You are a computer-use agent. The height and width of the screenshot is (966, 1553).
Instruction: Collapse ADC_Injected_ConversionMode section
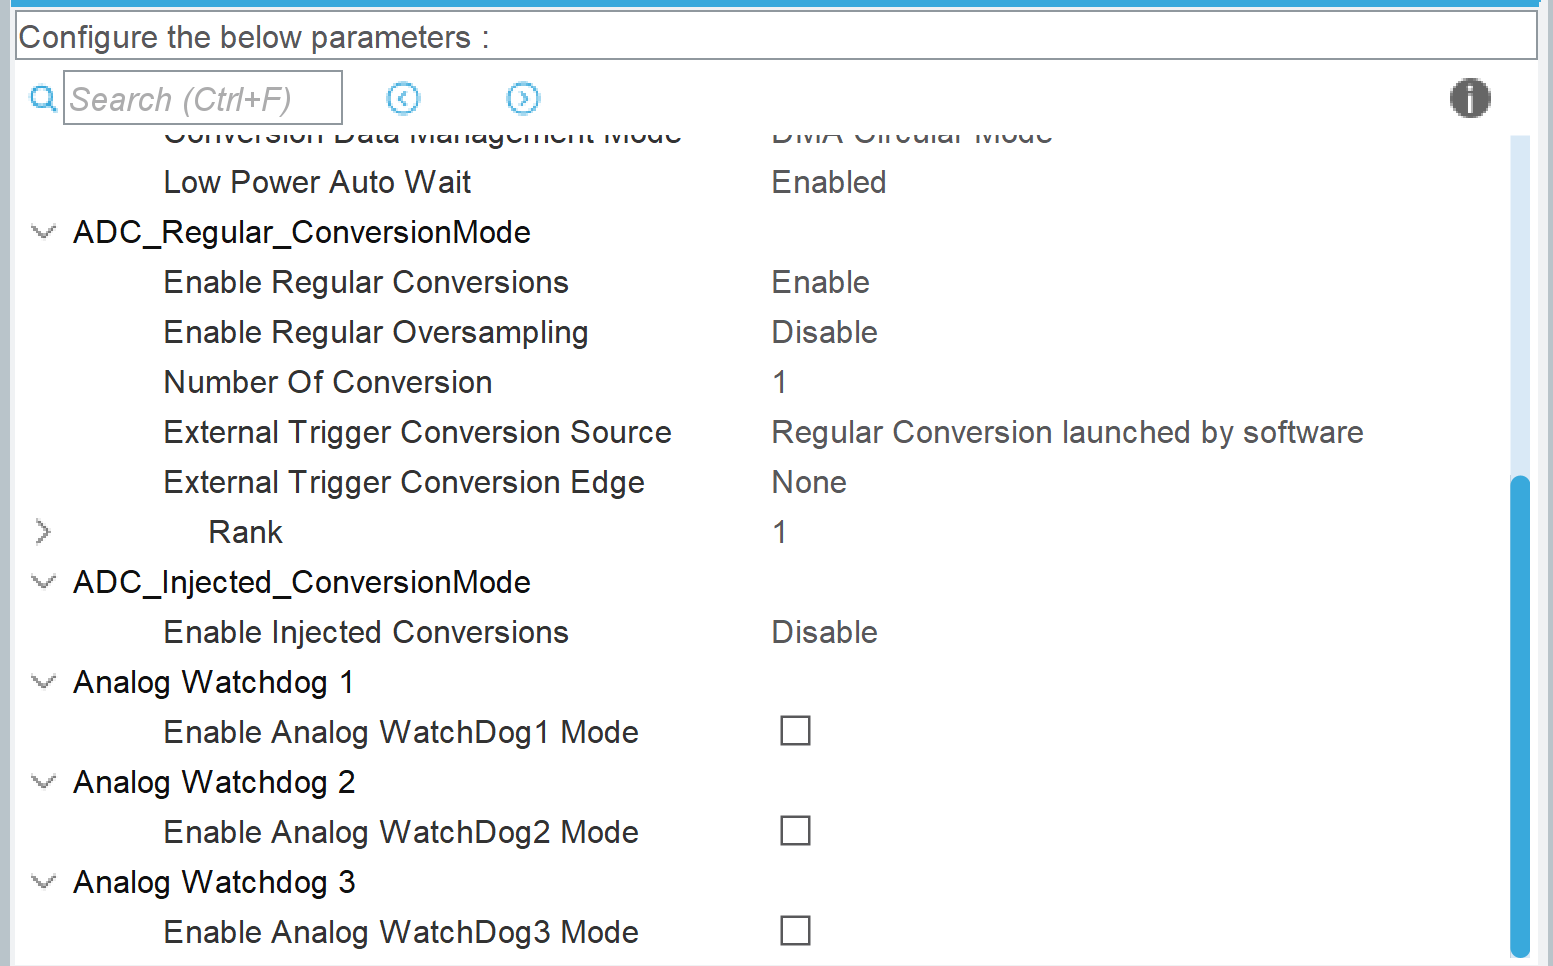pyautogui.click(x=43, y=582)
